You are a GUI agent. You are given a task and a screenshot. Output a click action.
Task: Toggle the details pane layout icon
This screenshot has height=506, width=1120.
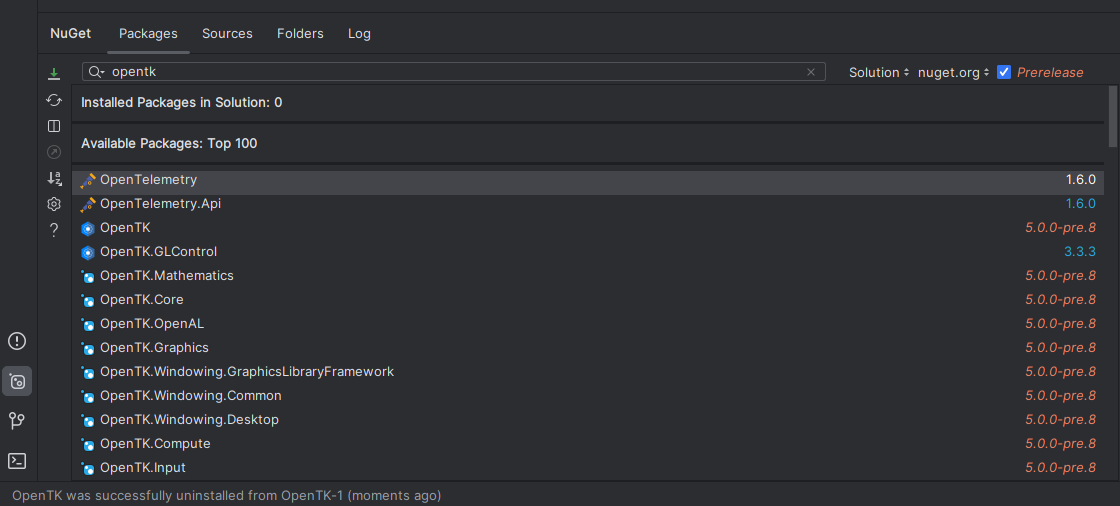point(54,126)
